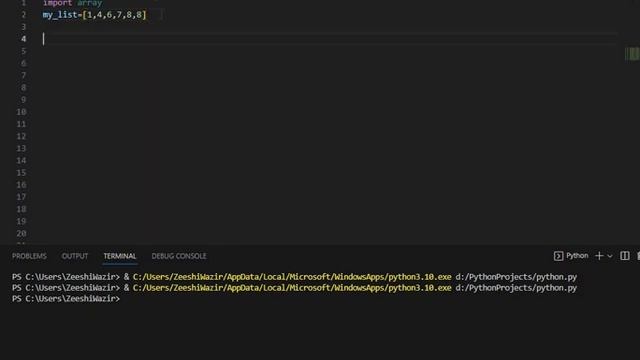Viewport: 640px width, 360px height.
Task: Open the OUTPUT panel tab
Action: pos(75,256)
